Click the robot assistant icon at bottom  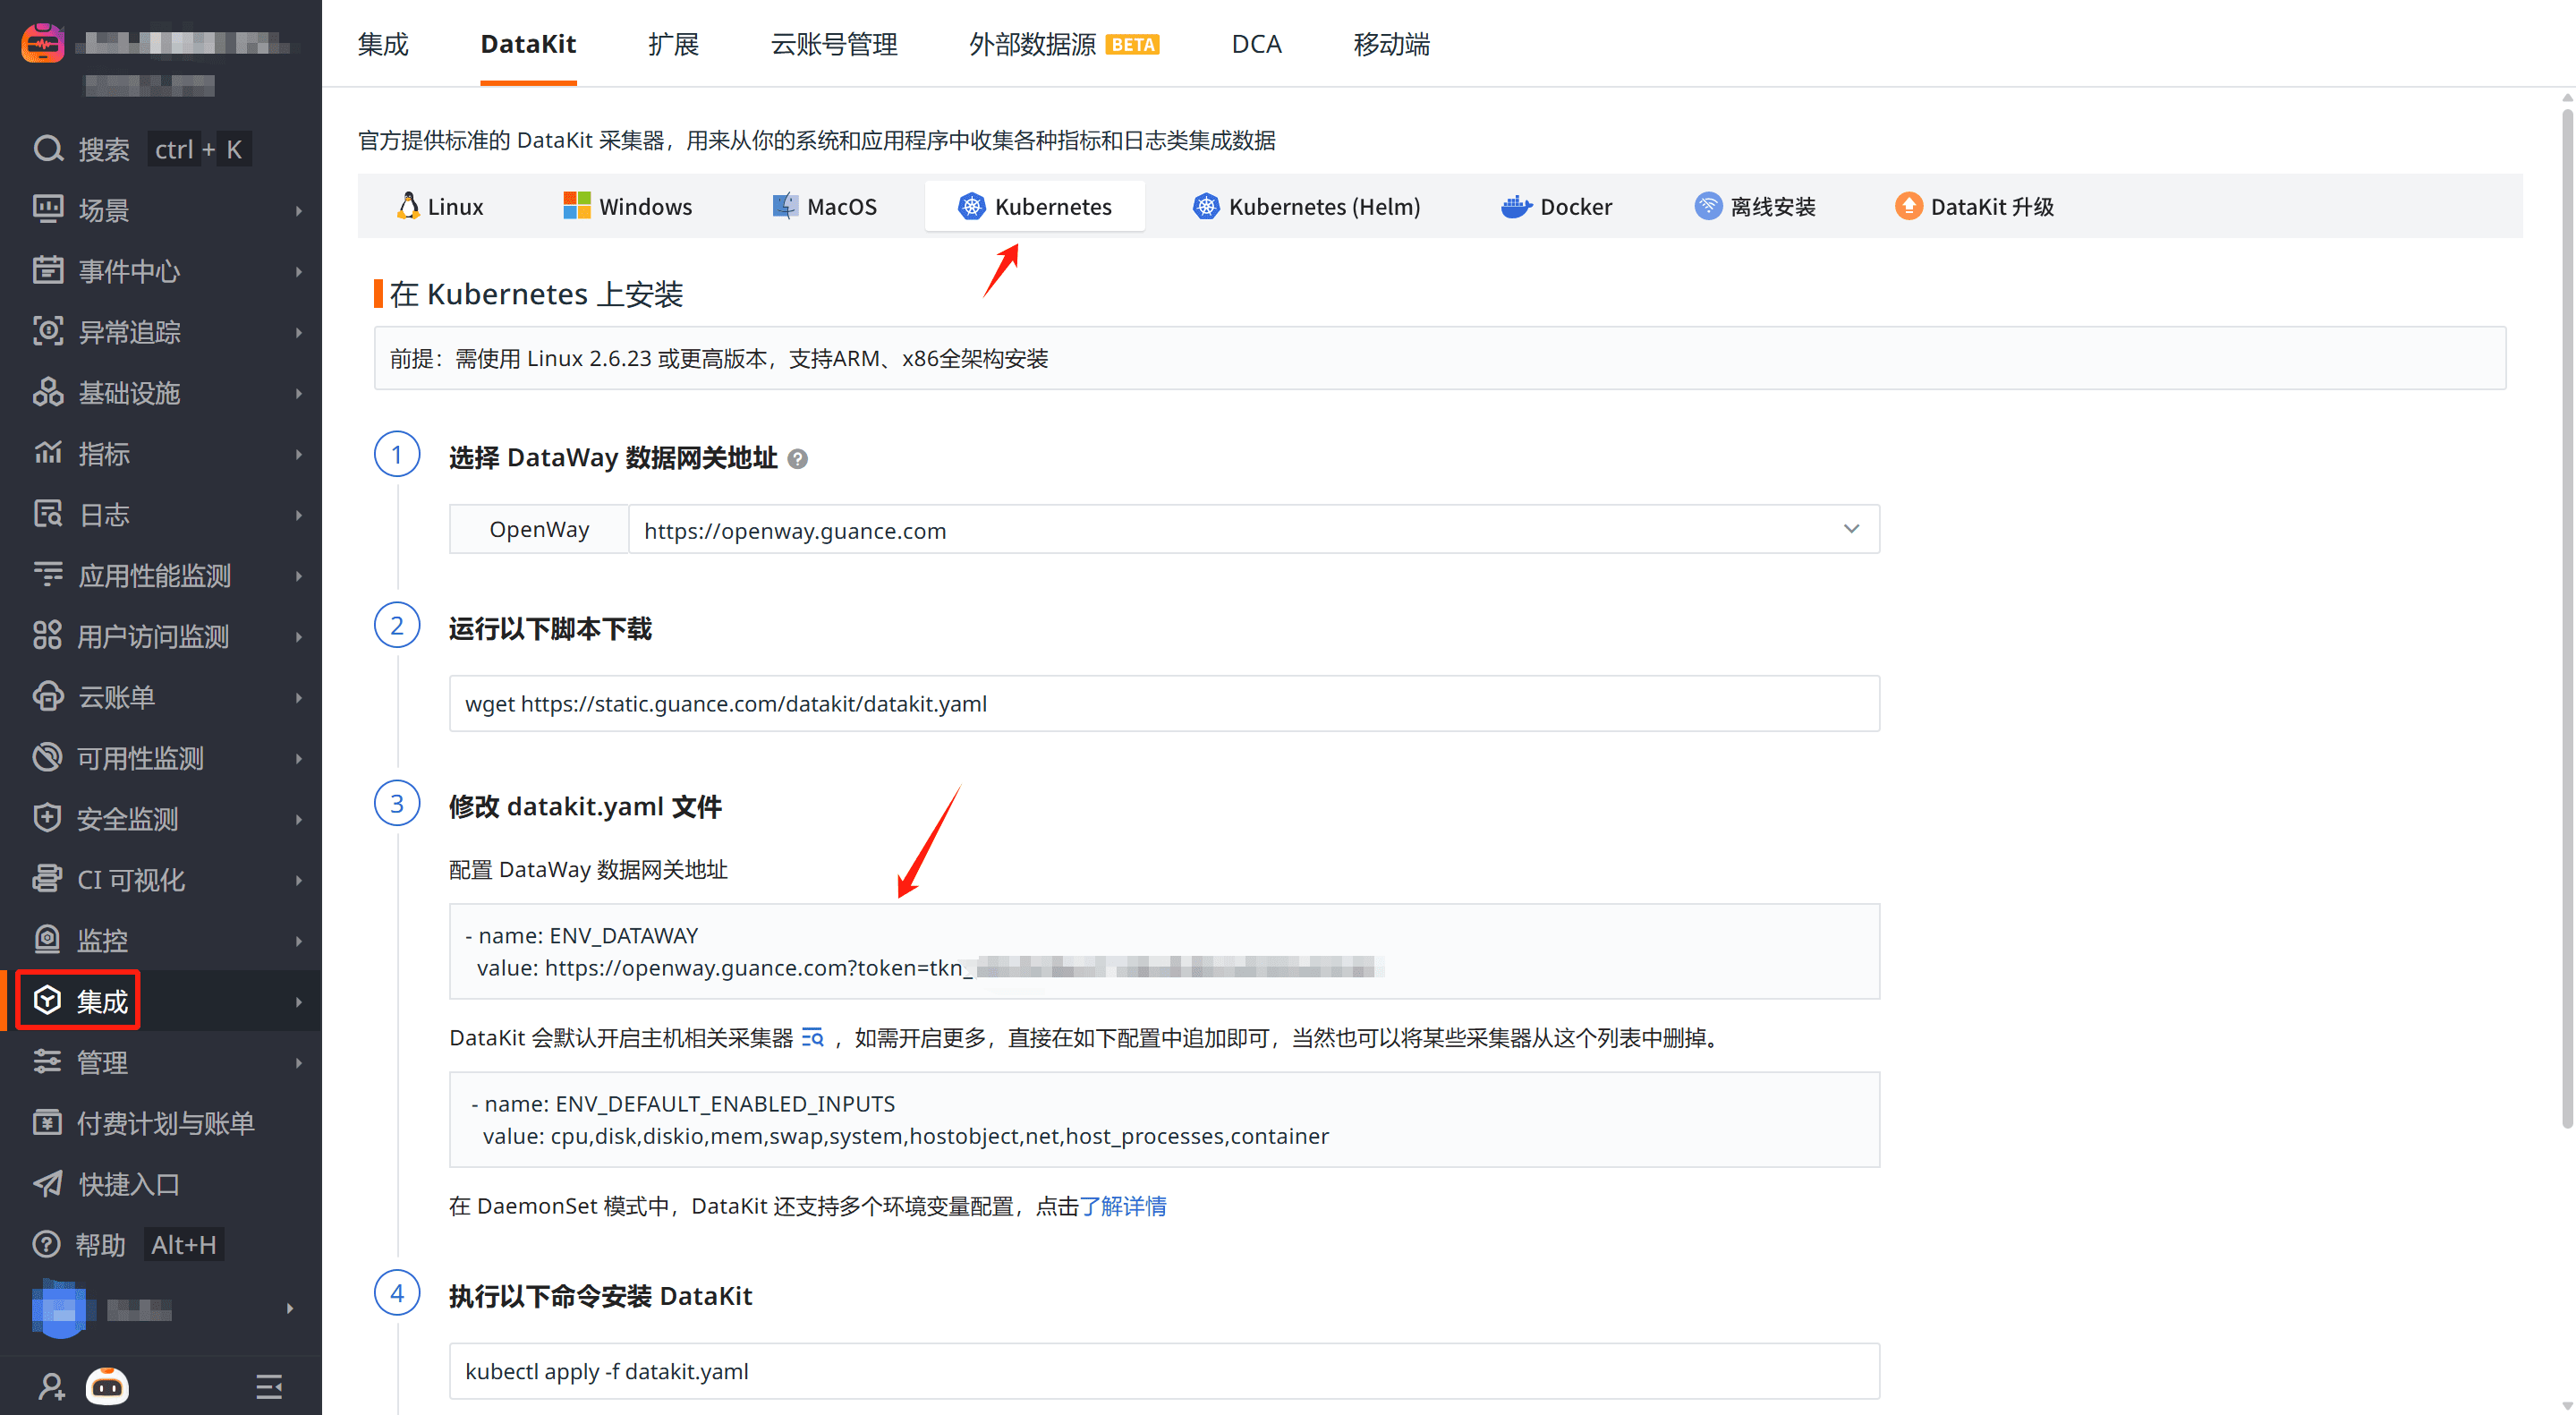pyautogui.click(x=107, y=1386)
